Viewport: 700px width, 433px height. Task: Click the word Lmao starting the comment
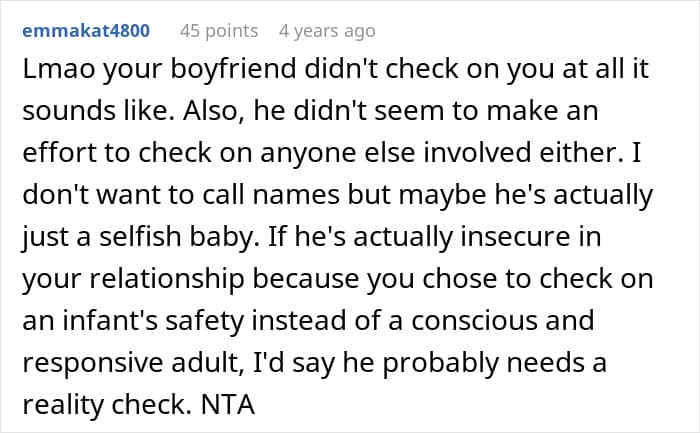tap(59, 69)
